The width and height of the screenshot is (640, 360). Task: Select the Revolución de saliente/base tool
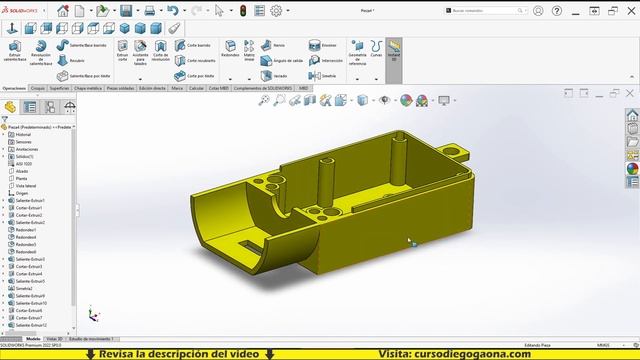click(41, 53)
